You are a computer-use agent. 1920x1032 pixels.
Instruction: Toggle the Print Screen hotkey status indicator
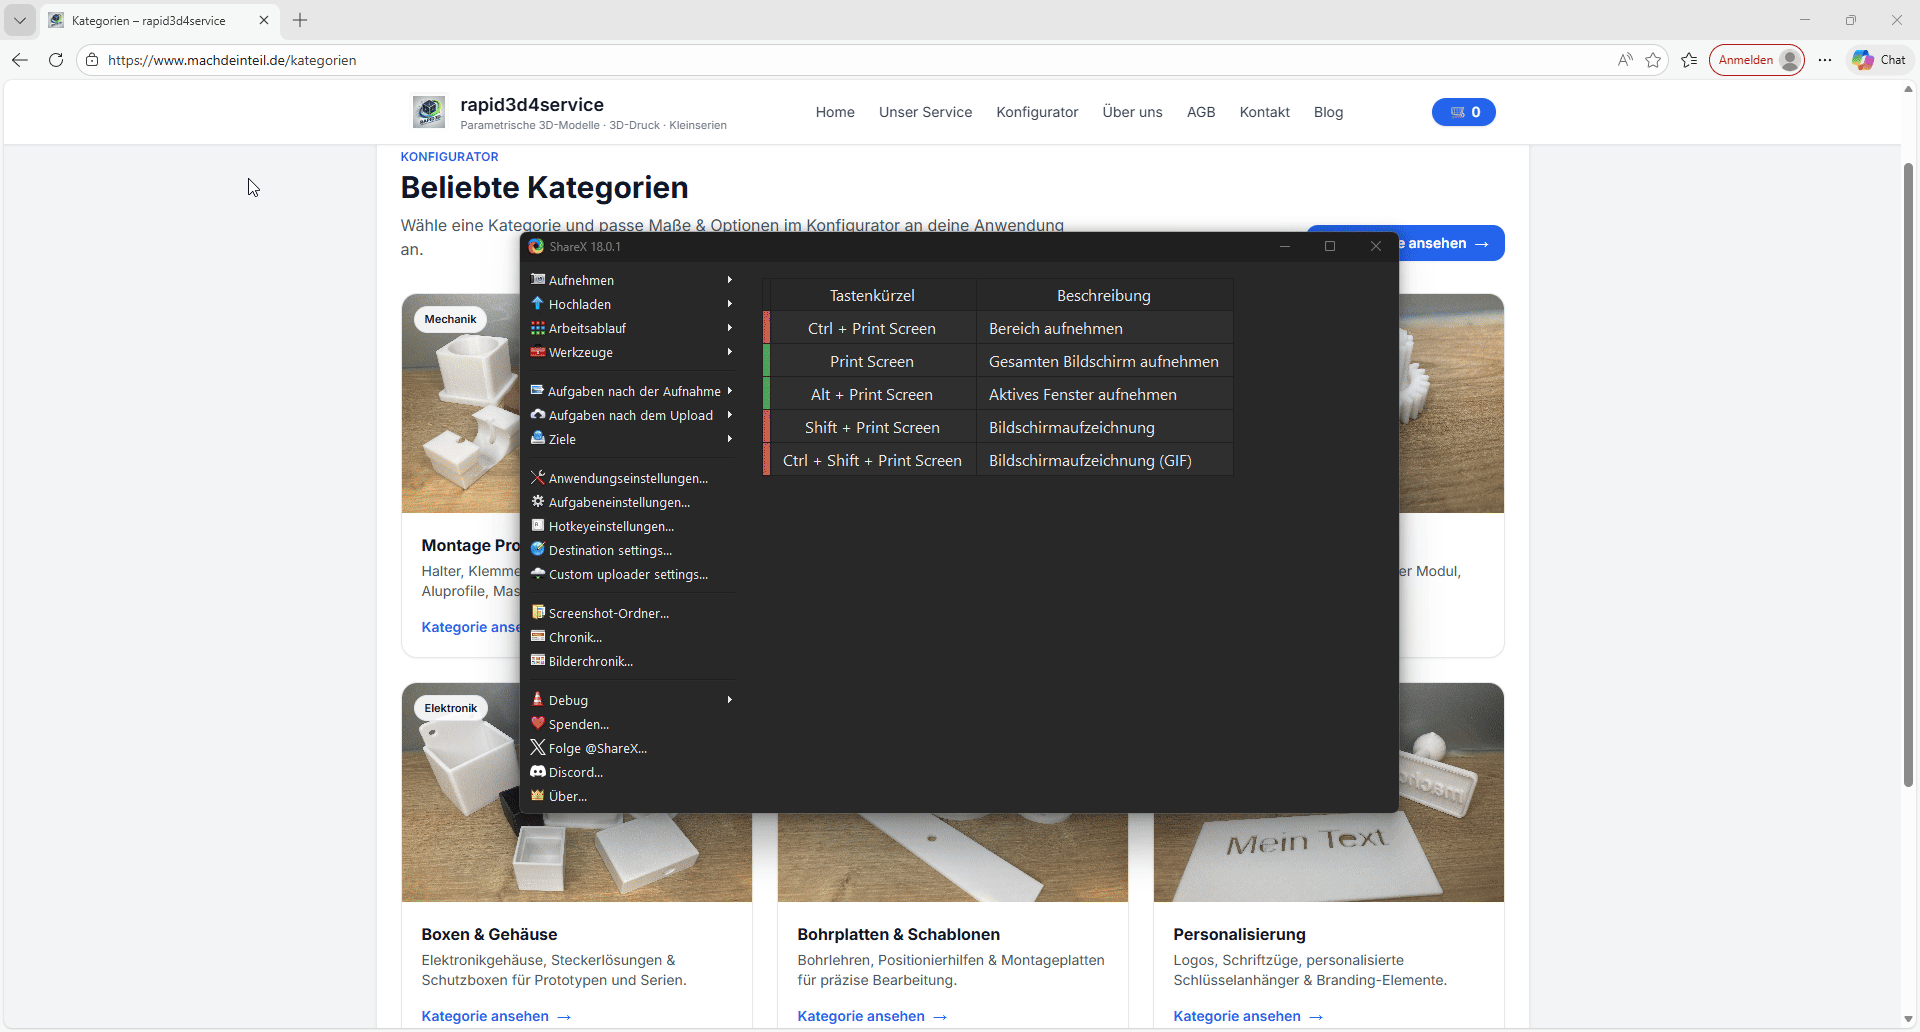click(767, 361)
